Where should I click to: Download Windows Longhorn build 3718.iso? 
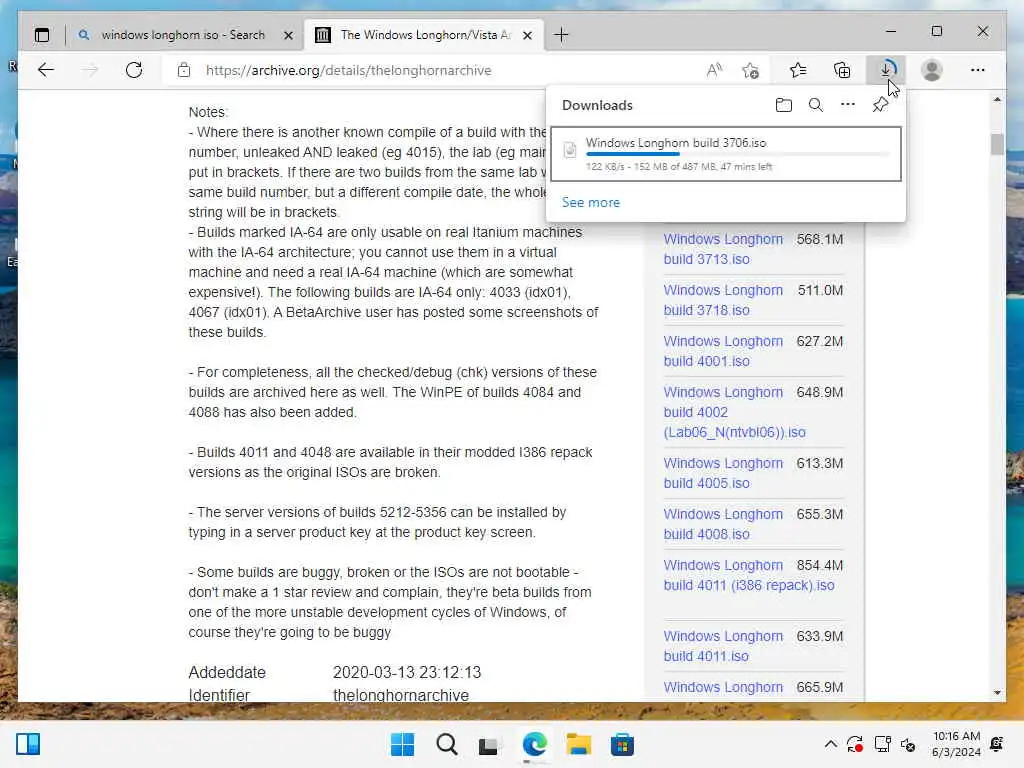point(723,300)
